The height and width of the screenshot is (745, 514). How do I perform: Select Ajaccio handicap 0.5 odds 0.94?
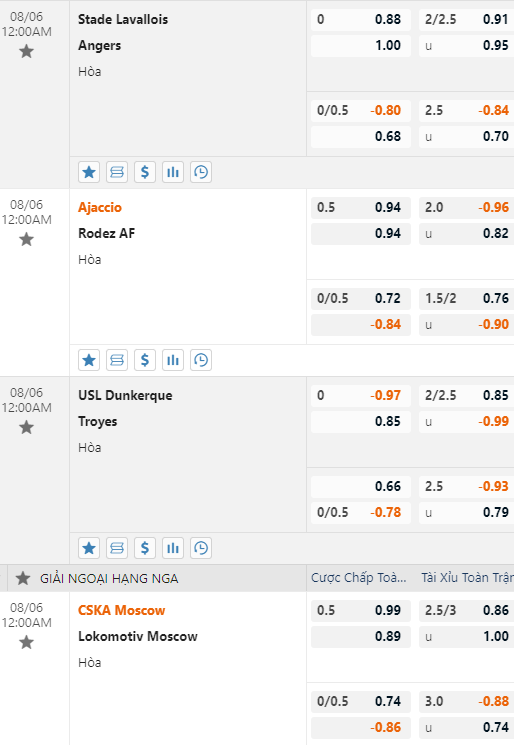coord(361,207)
